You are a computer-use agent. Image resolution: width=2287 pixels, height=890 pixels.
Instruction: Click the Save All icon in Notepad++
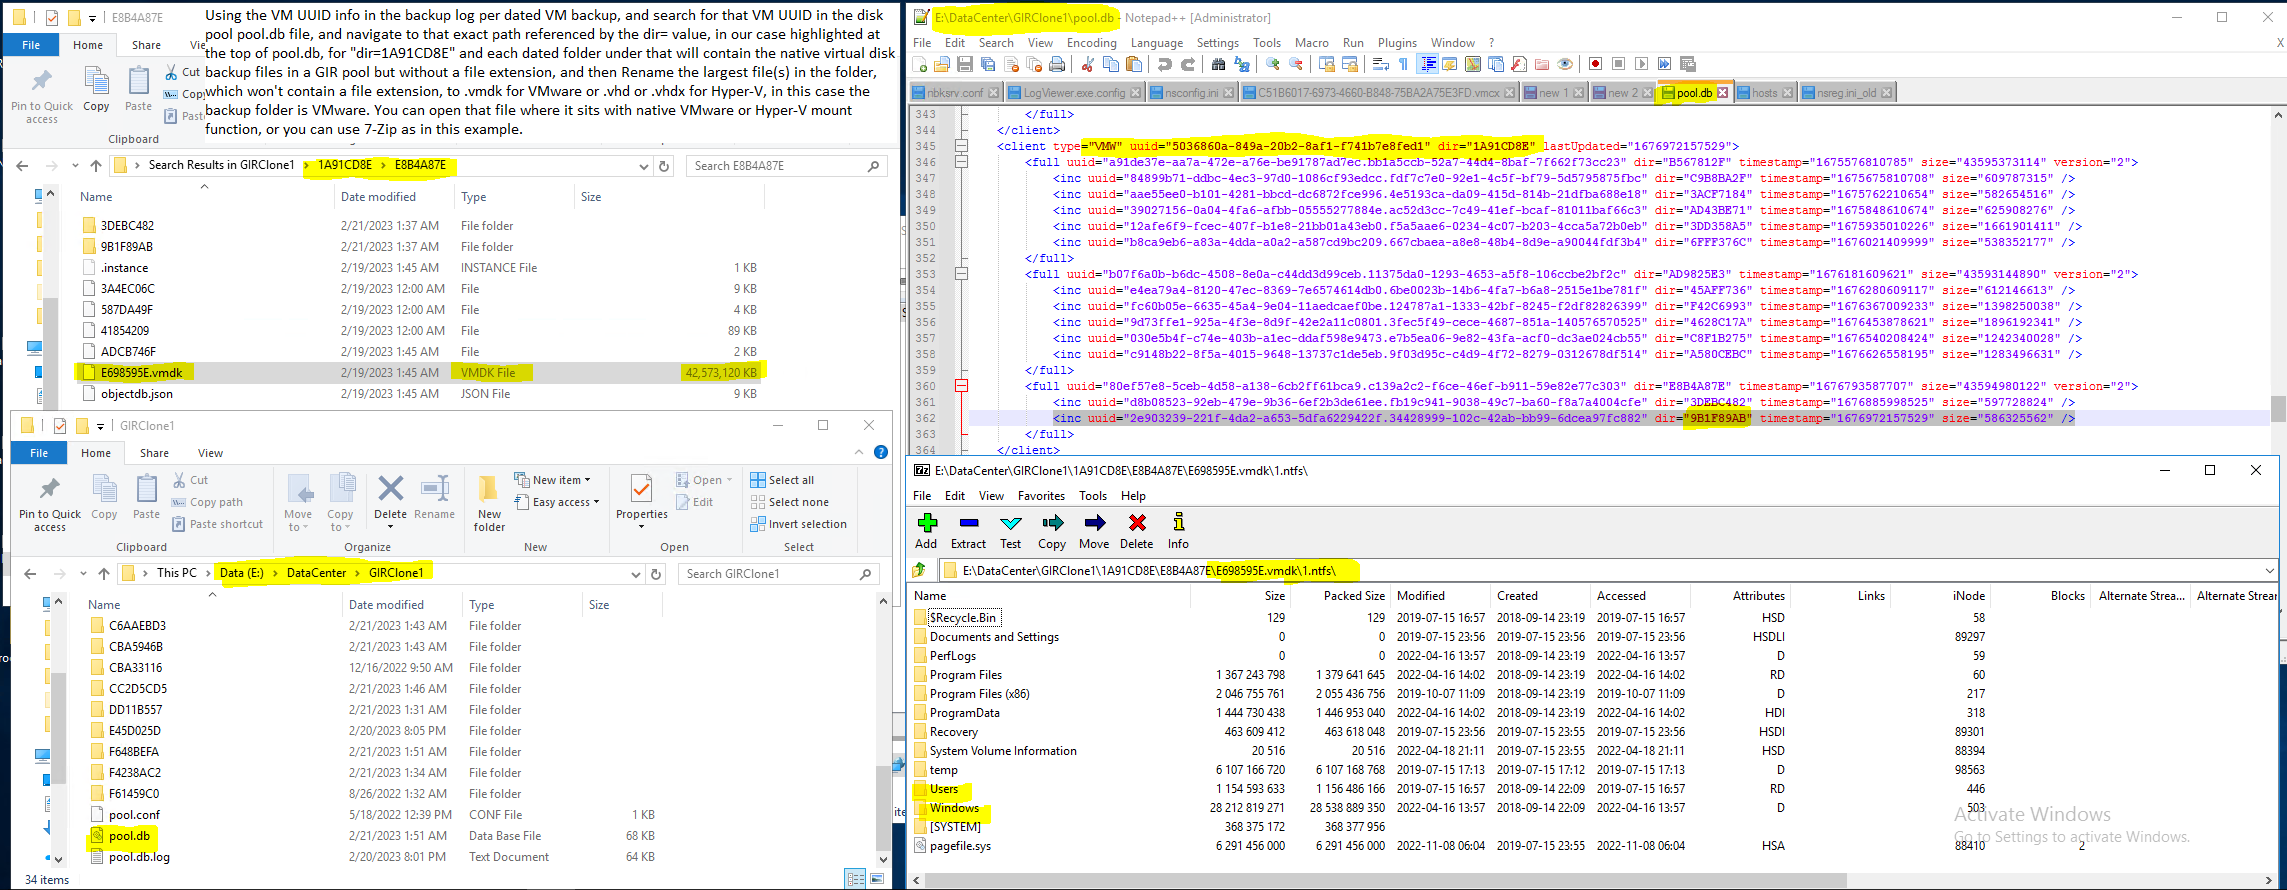[x=988, y=64]
